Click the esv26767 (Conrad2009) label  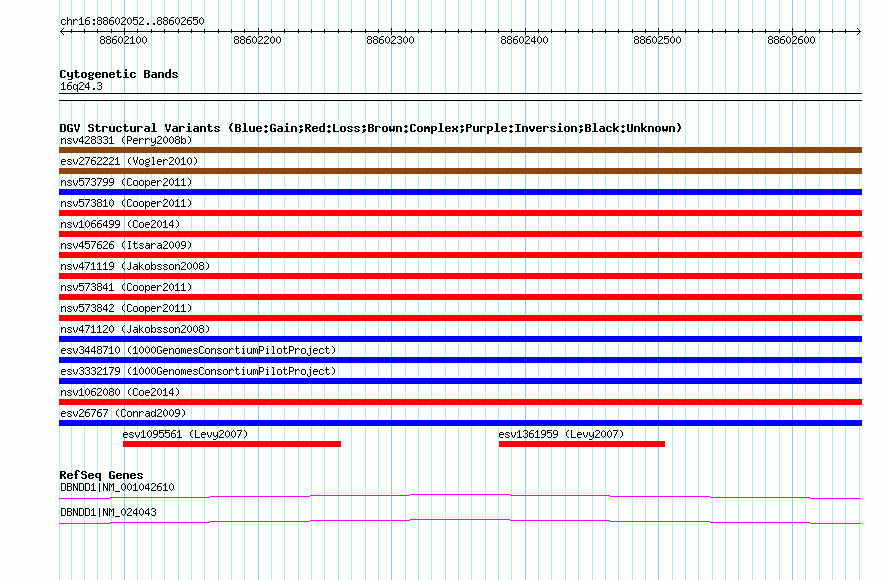(x=123, y=413)
